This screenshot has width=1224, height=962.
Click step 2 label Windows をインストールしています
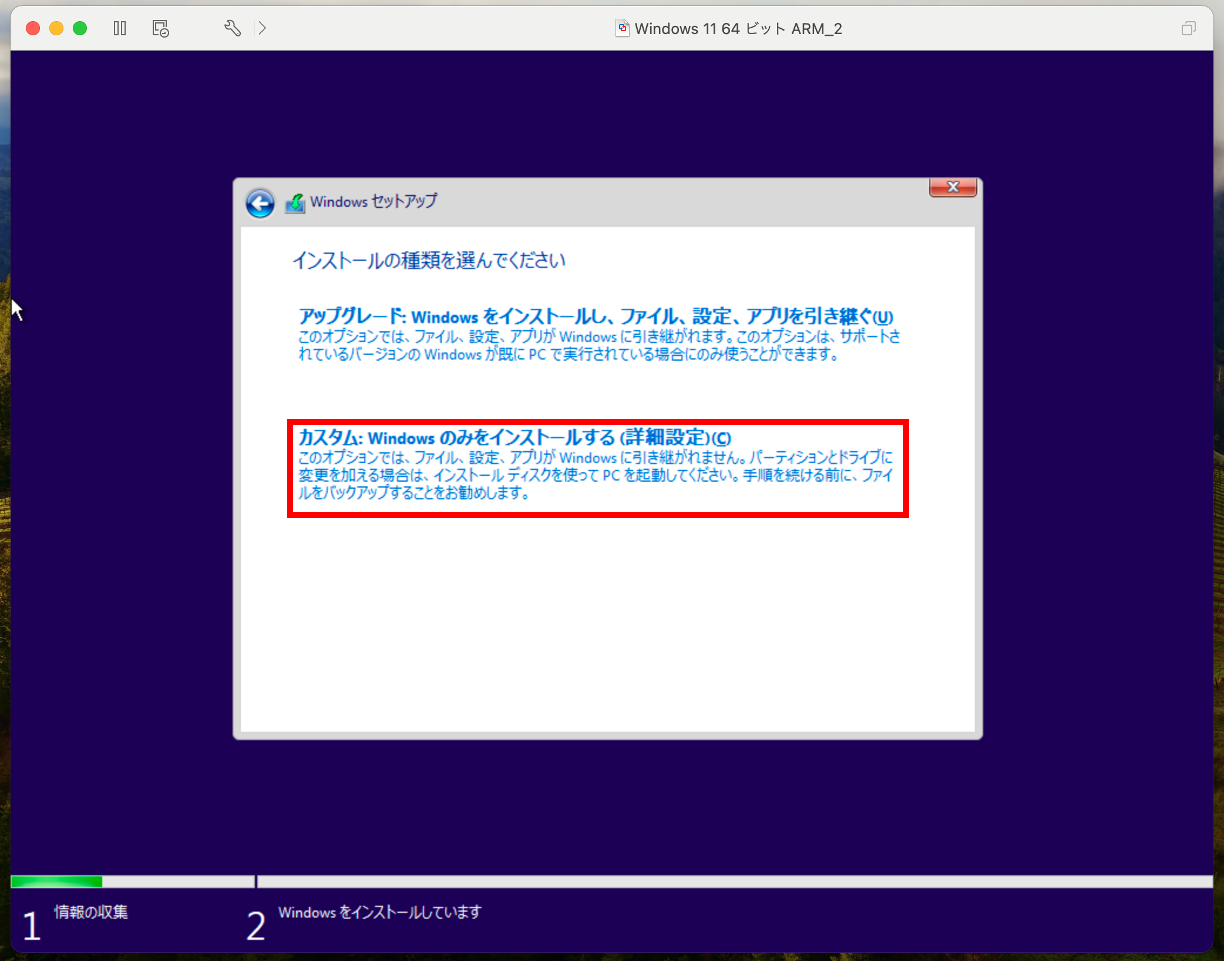[x=380, y=912]
